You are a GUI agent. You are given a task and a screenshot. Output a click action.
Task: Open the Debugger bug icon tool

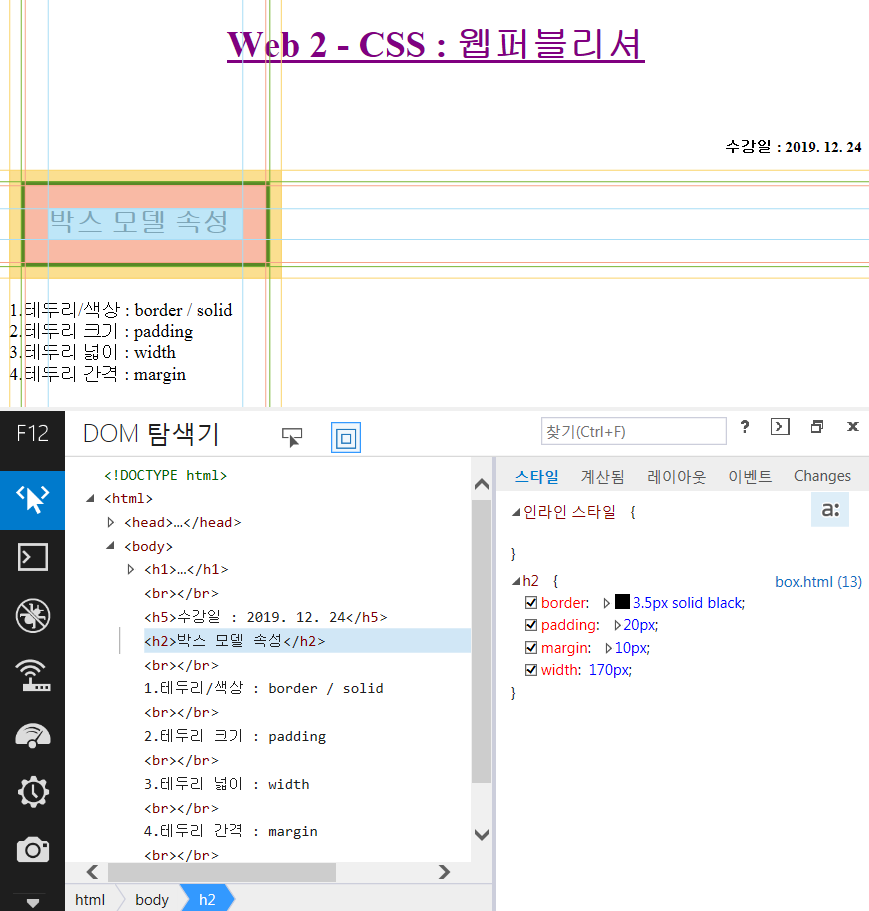tap(33, 615)
